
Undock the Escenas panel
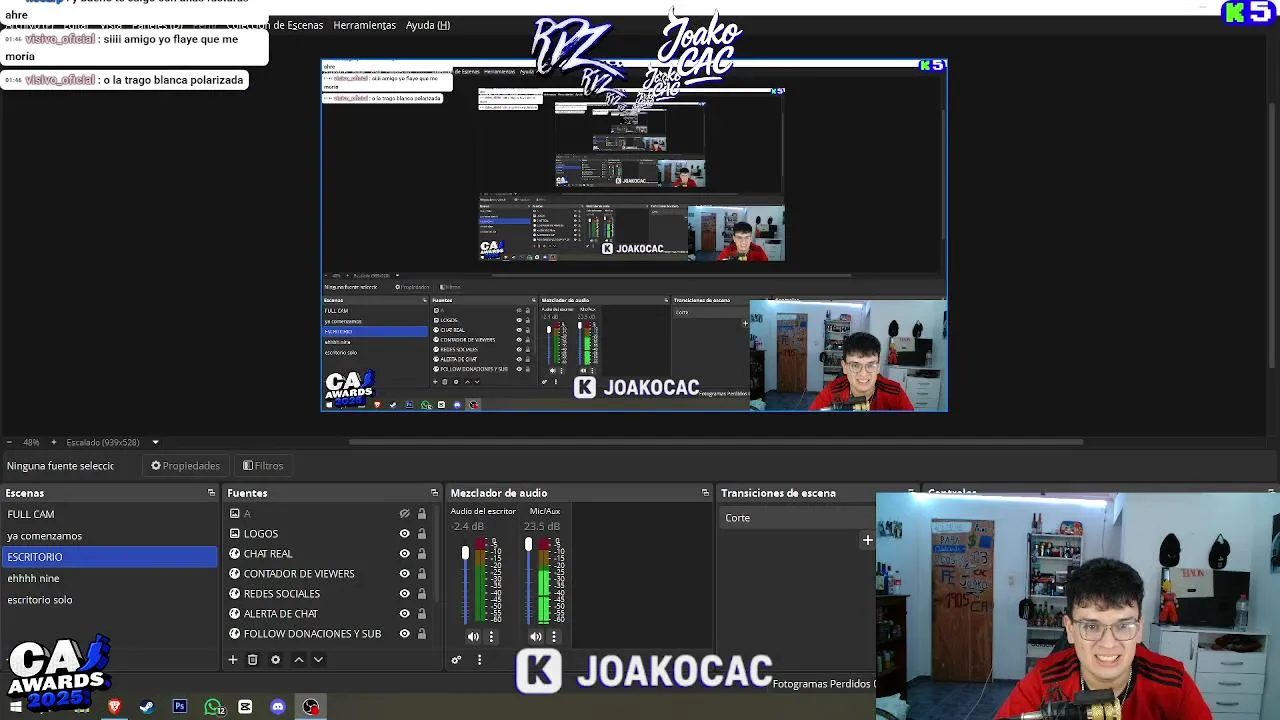point(211,493)
